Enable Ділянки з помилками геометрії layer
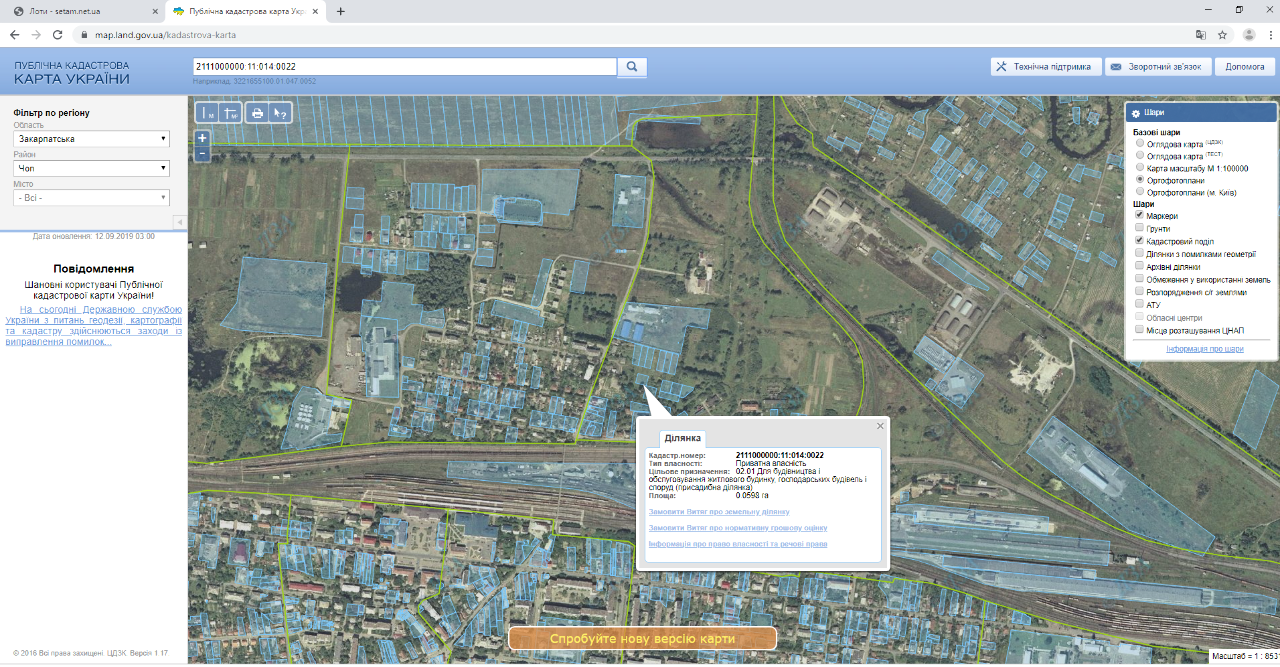The image size is (1280, 667). pos(1139,253)
